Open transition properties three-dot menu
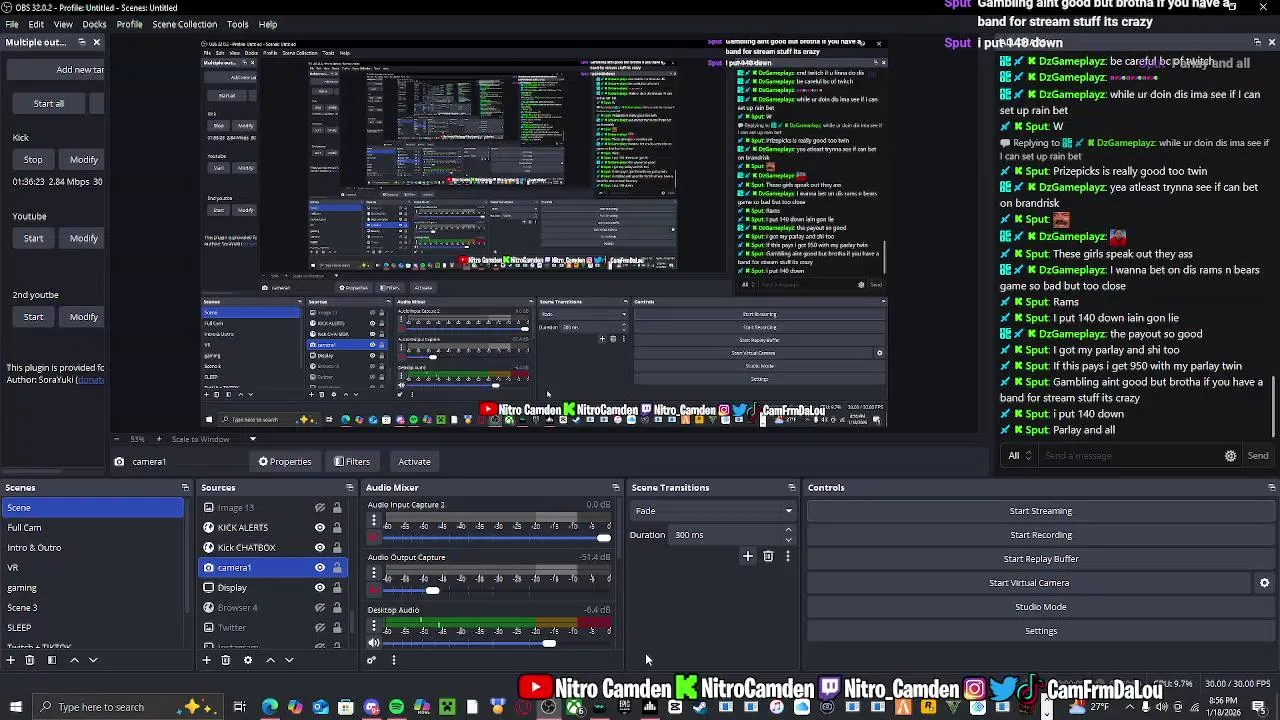Screen dimensions: 1280x720 tap(787, 556)
